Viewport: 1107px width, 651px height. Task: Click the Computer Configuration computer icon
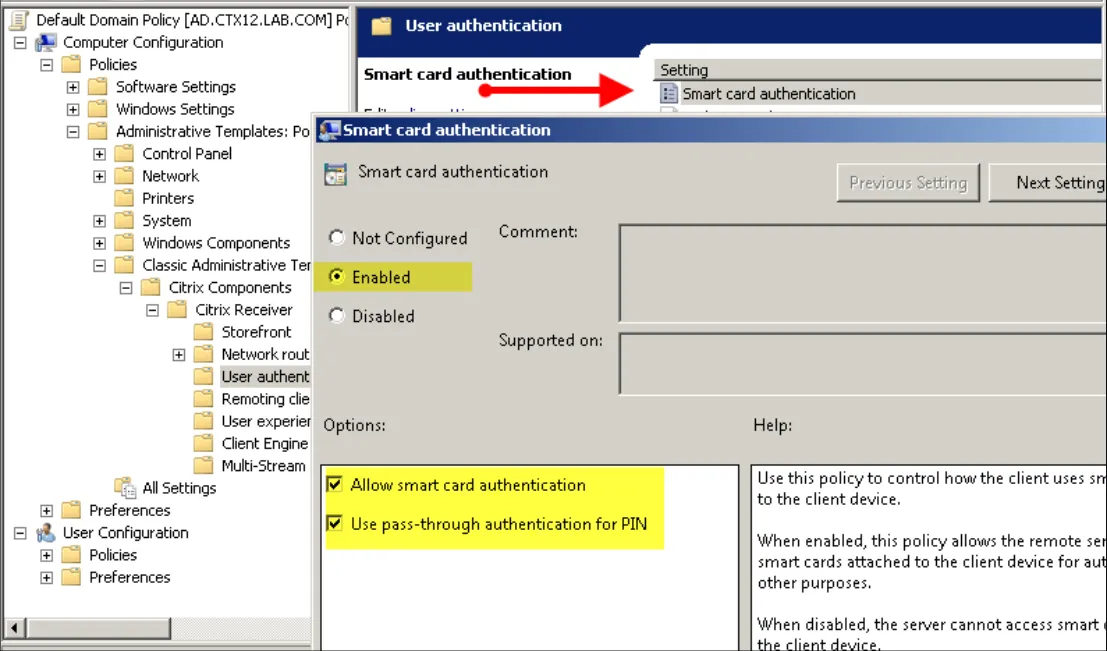coord(46,42)
